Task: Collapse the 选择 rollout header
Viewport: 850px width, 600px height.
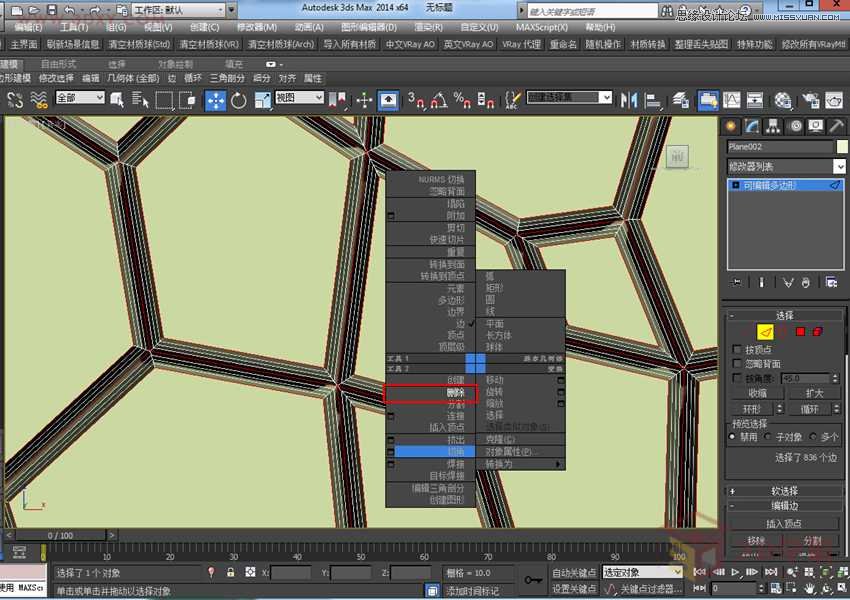Action: [784, 315]
